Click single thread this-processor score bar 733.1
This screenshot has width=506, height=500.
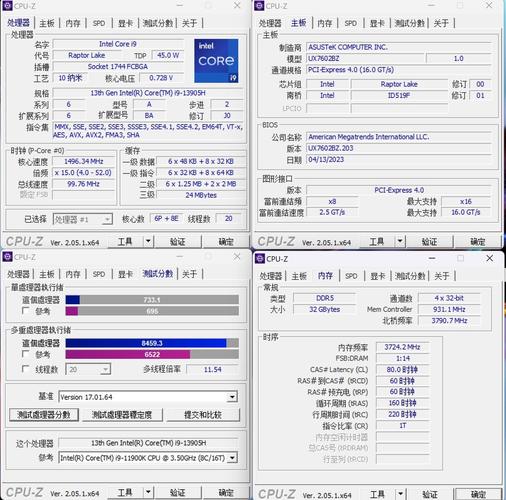[152, 300]
